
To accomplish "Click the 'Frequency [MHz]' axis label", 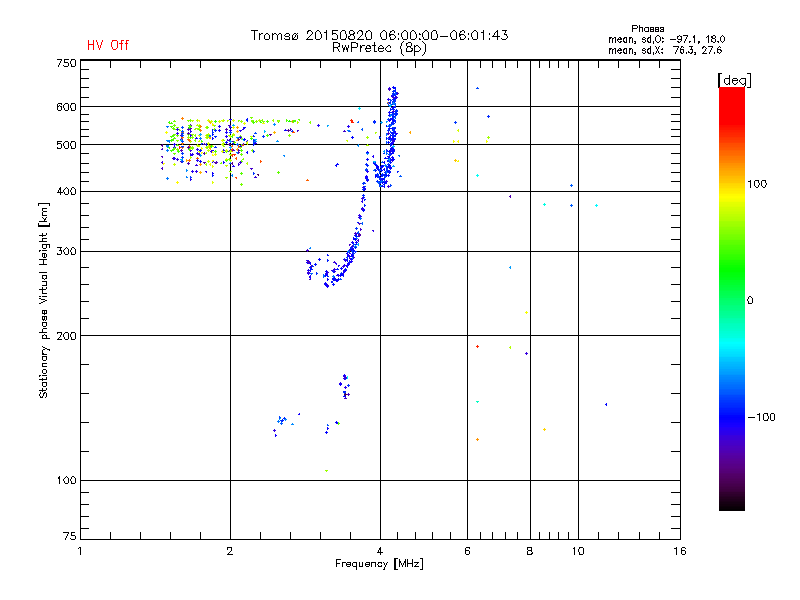I will [x=379, y=564].
